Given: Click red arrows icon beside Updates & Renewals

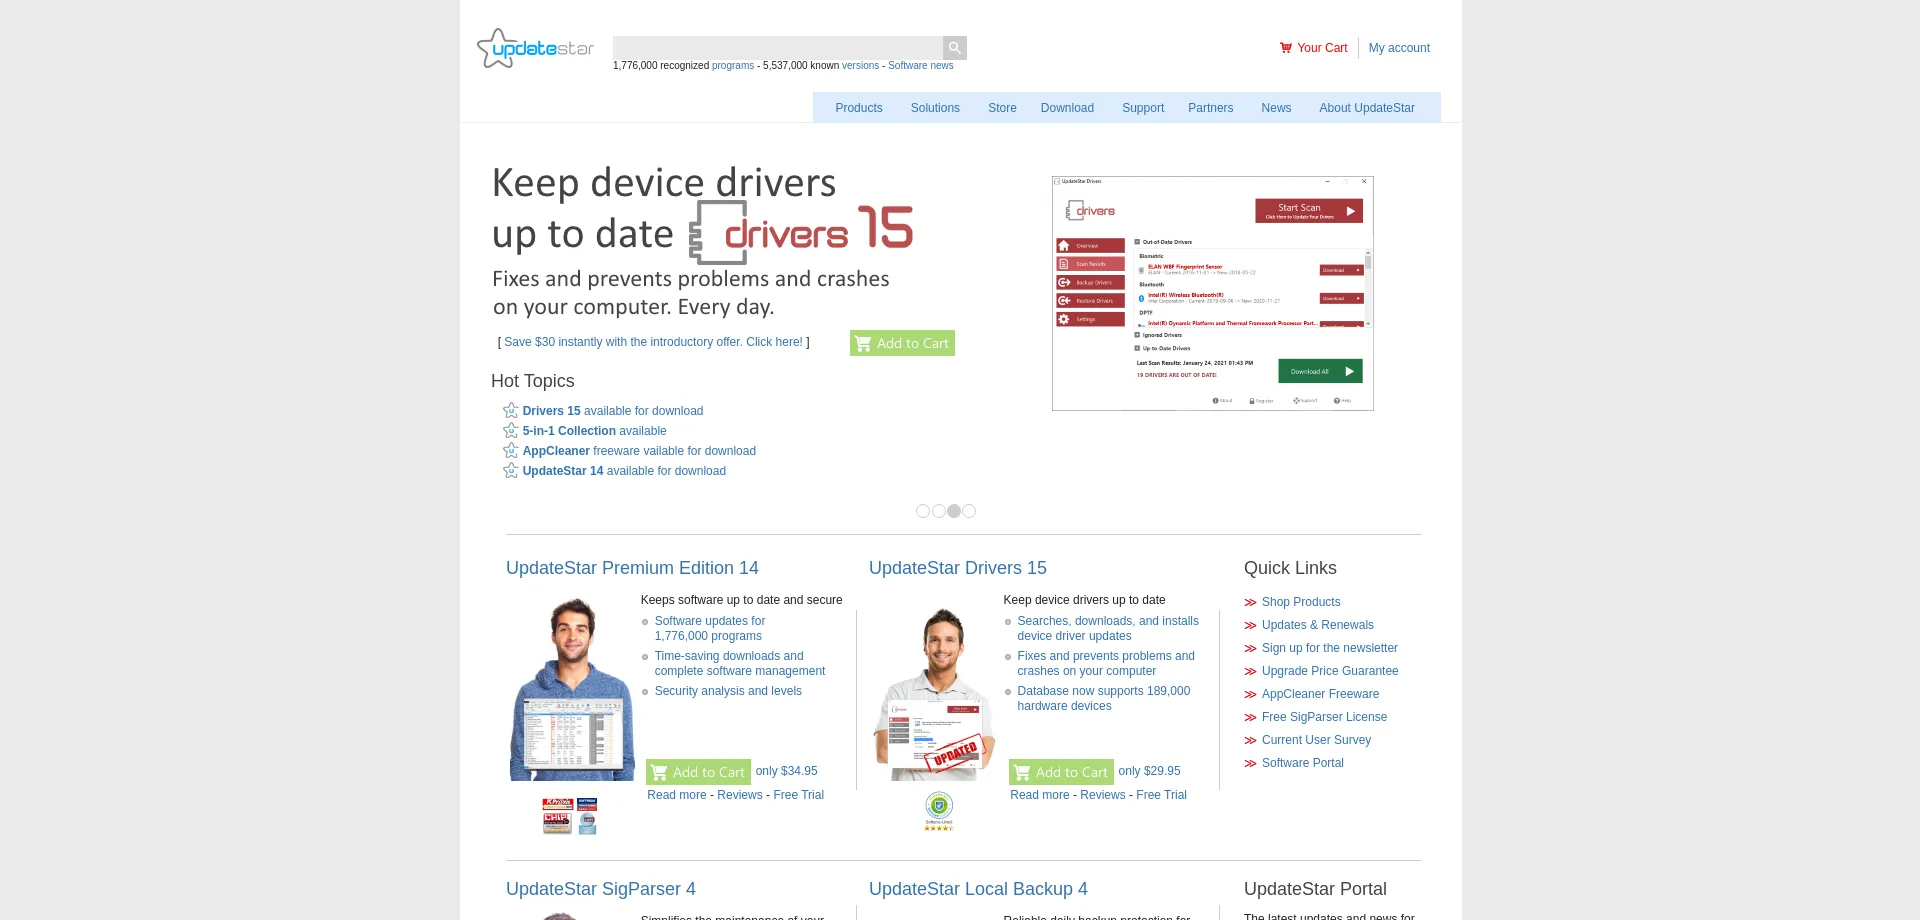Looking at the screenshot, I should [x=1250, y=625].
